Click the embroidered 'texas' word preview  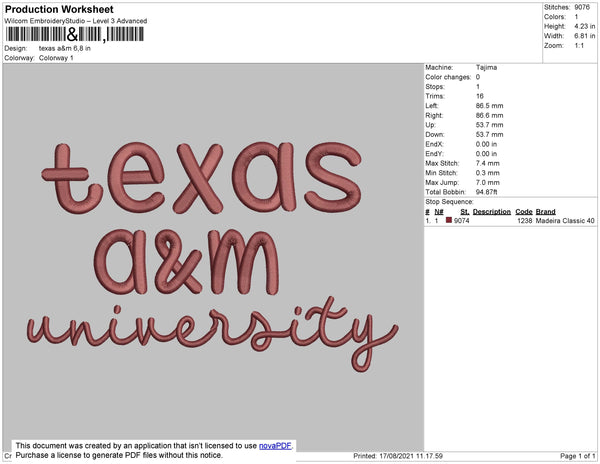(x=202, y=177)
